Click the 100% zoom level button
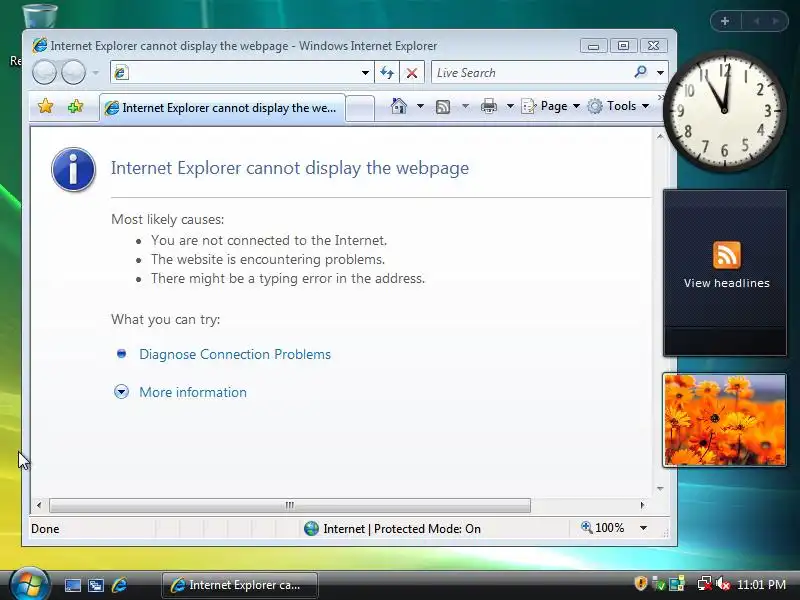Viewport: 800px width, 600px height. tap(603, 528)
